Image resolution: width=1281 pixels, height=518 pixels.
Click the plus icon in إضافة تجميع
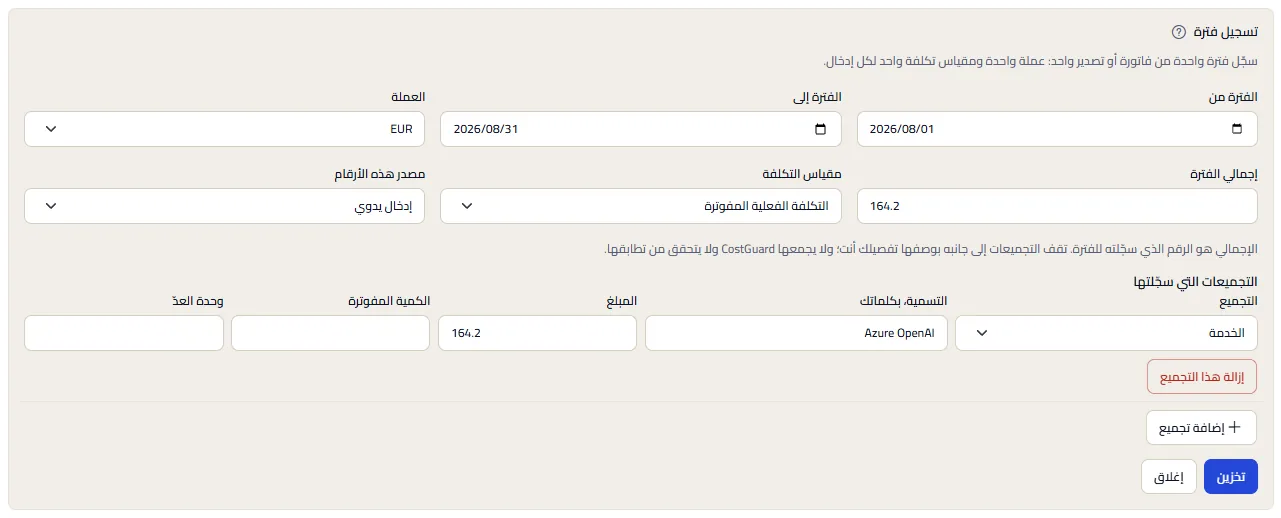[1234, 427]
